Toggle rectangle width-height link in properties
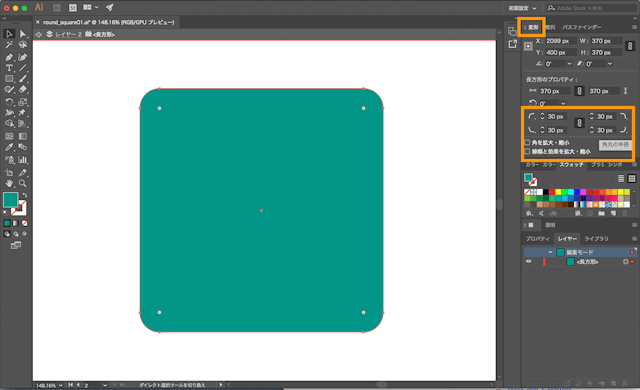This screenshot has height=390, width=640. (579, 91)
